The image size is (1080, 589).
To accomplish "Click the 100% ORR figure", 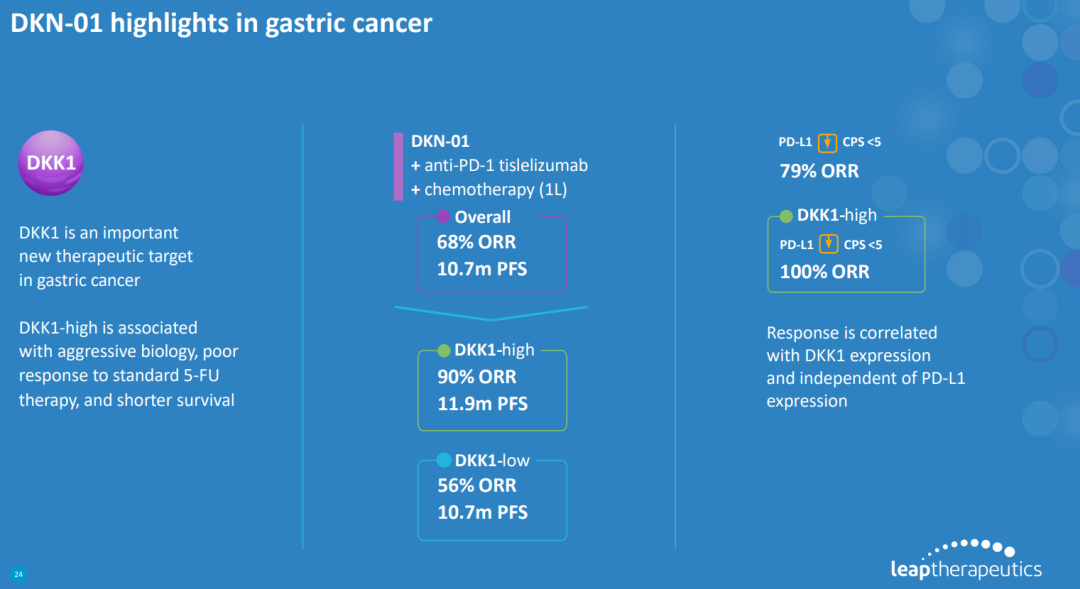I will 824,271.
